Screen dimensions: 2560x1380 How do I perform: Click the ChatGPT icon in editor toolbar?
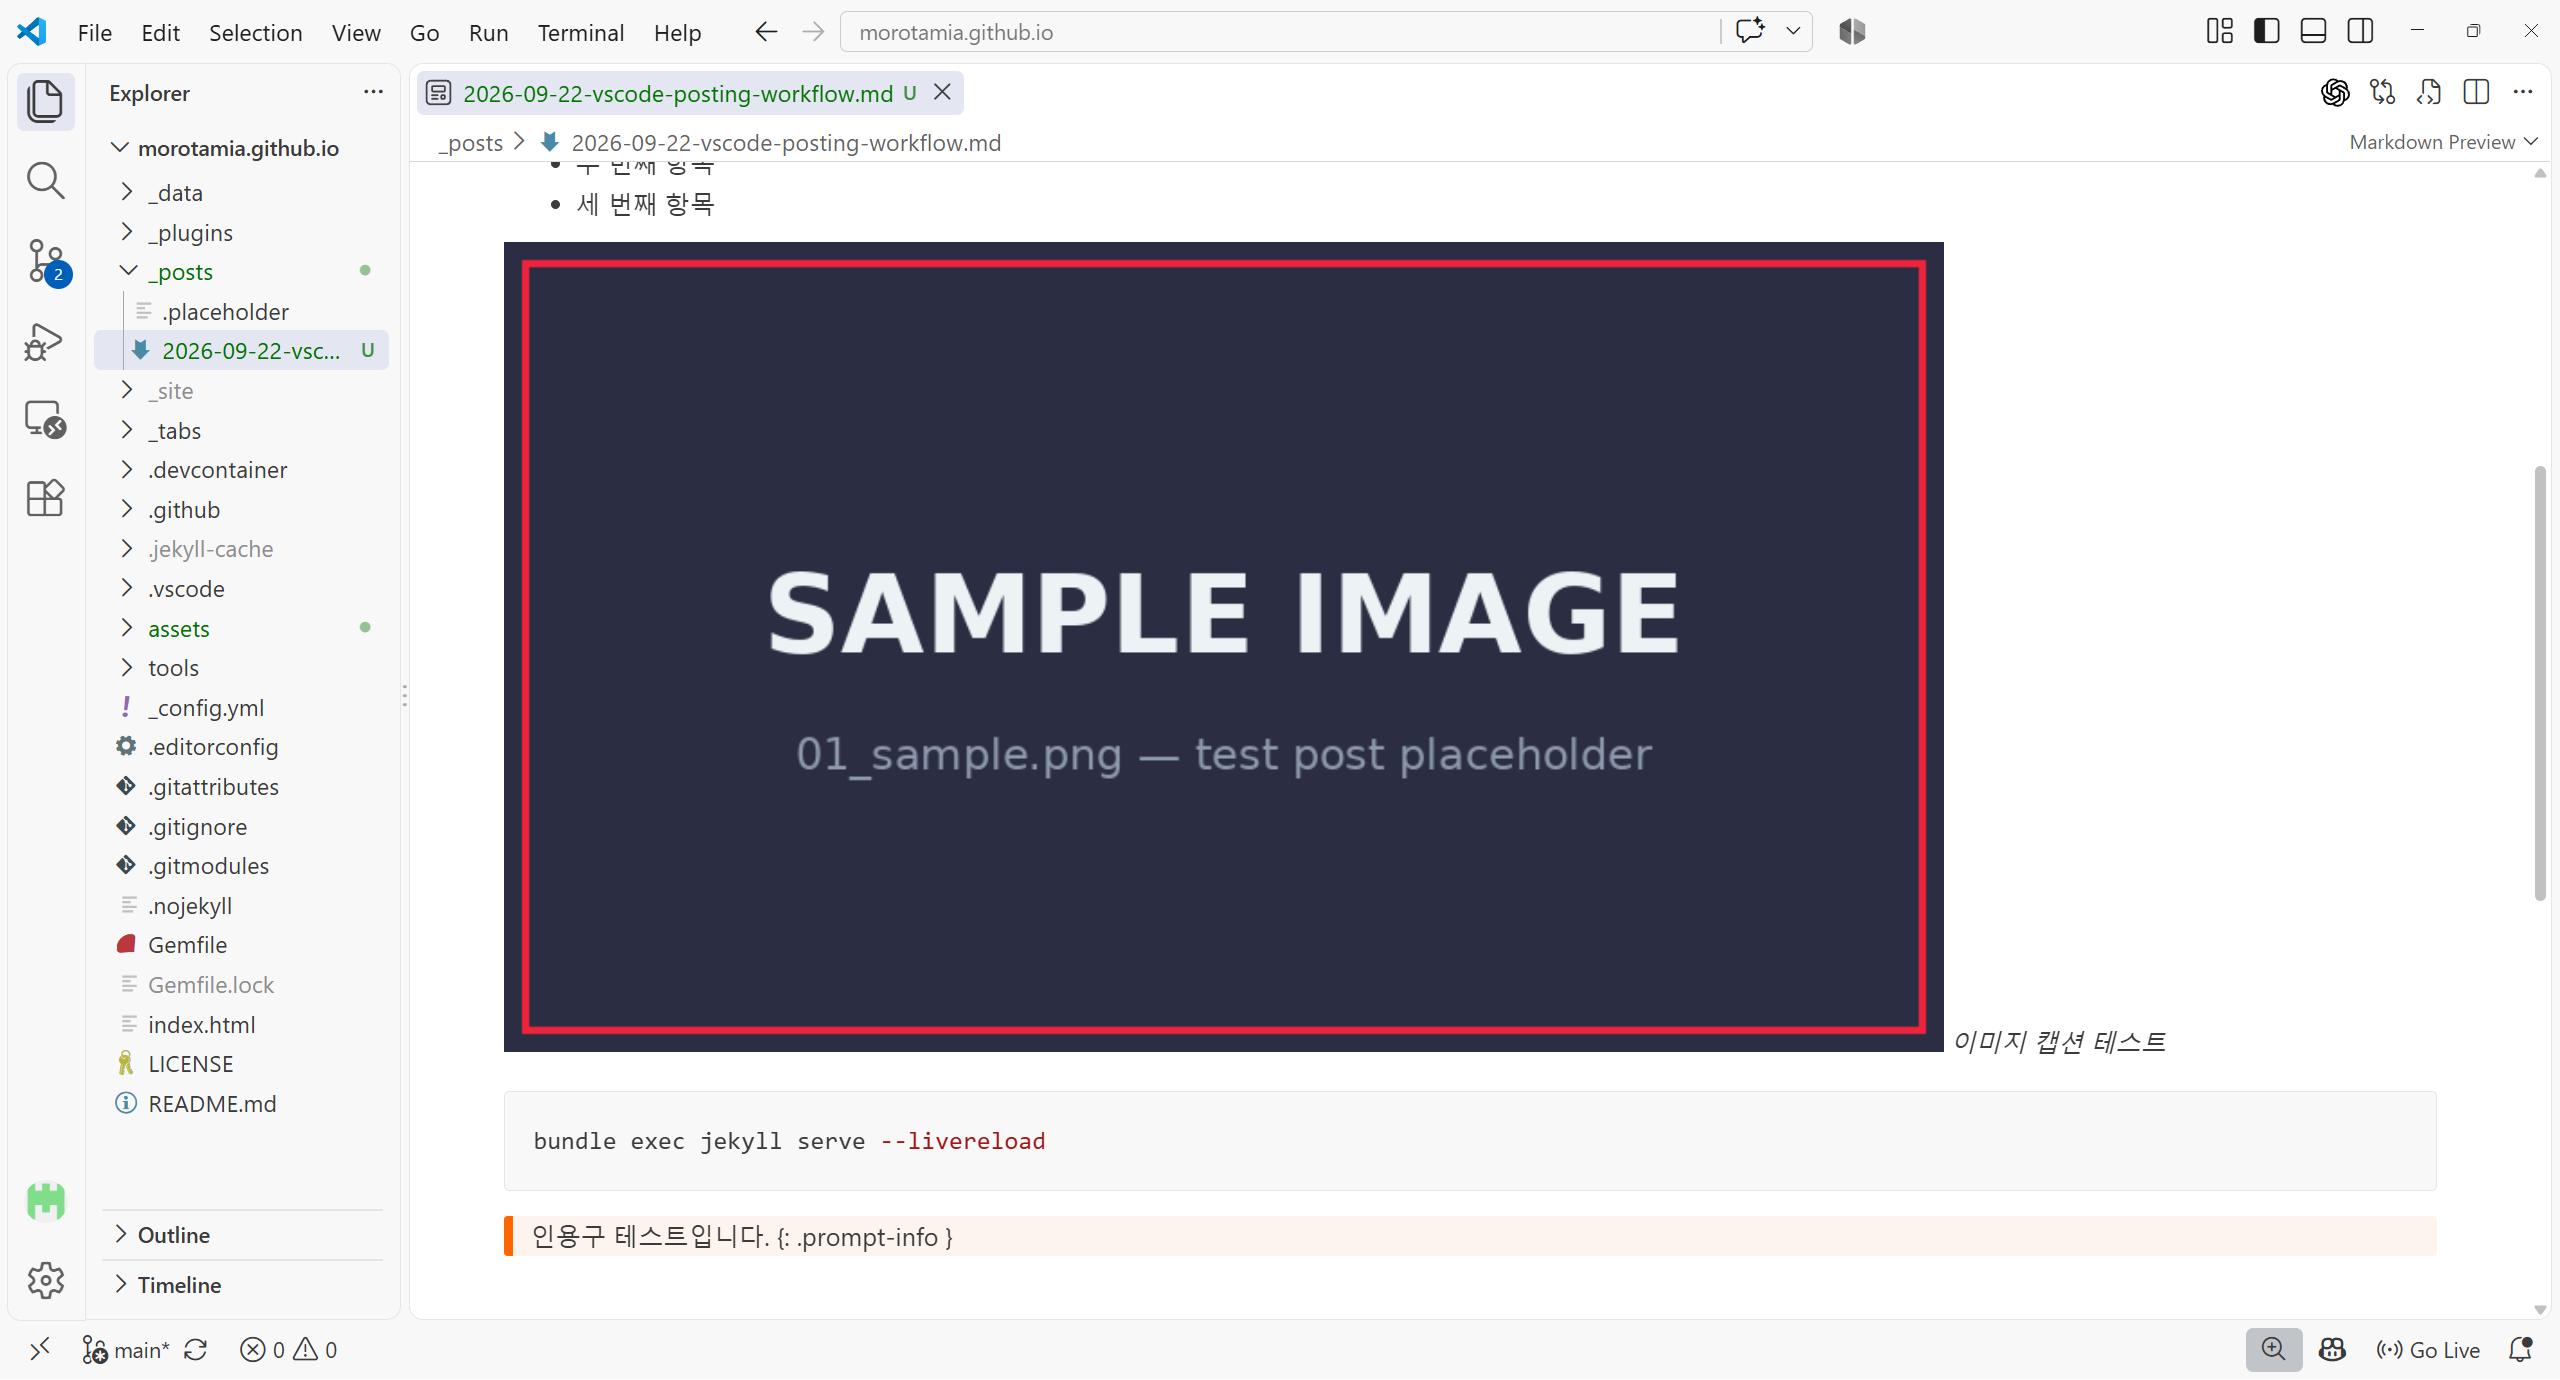tap(2335, 93)
